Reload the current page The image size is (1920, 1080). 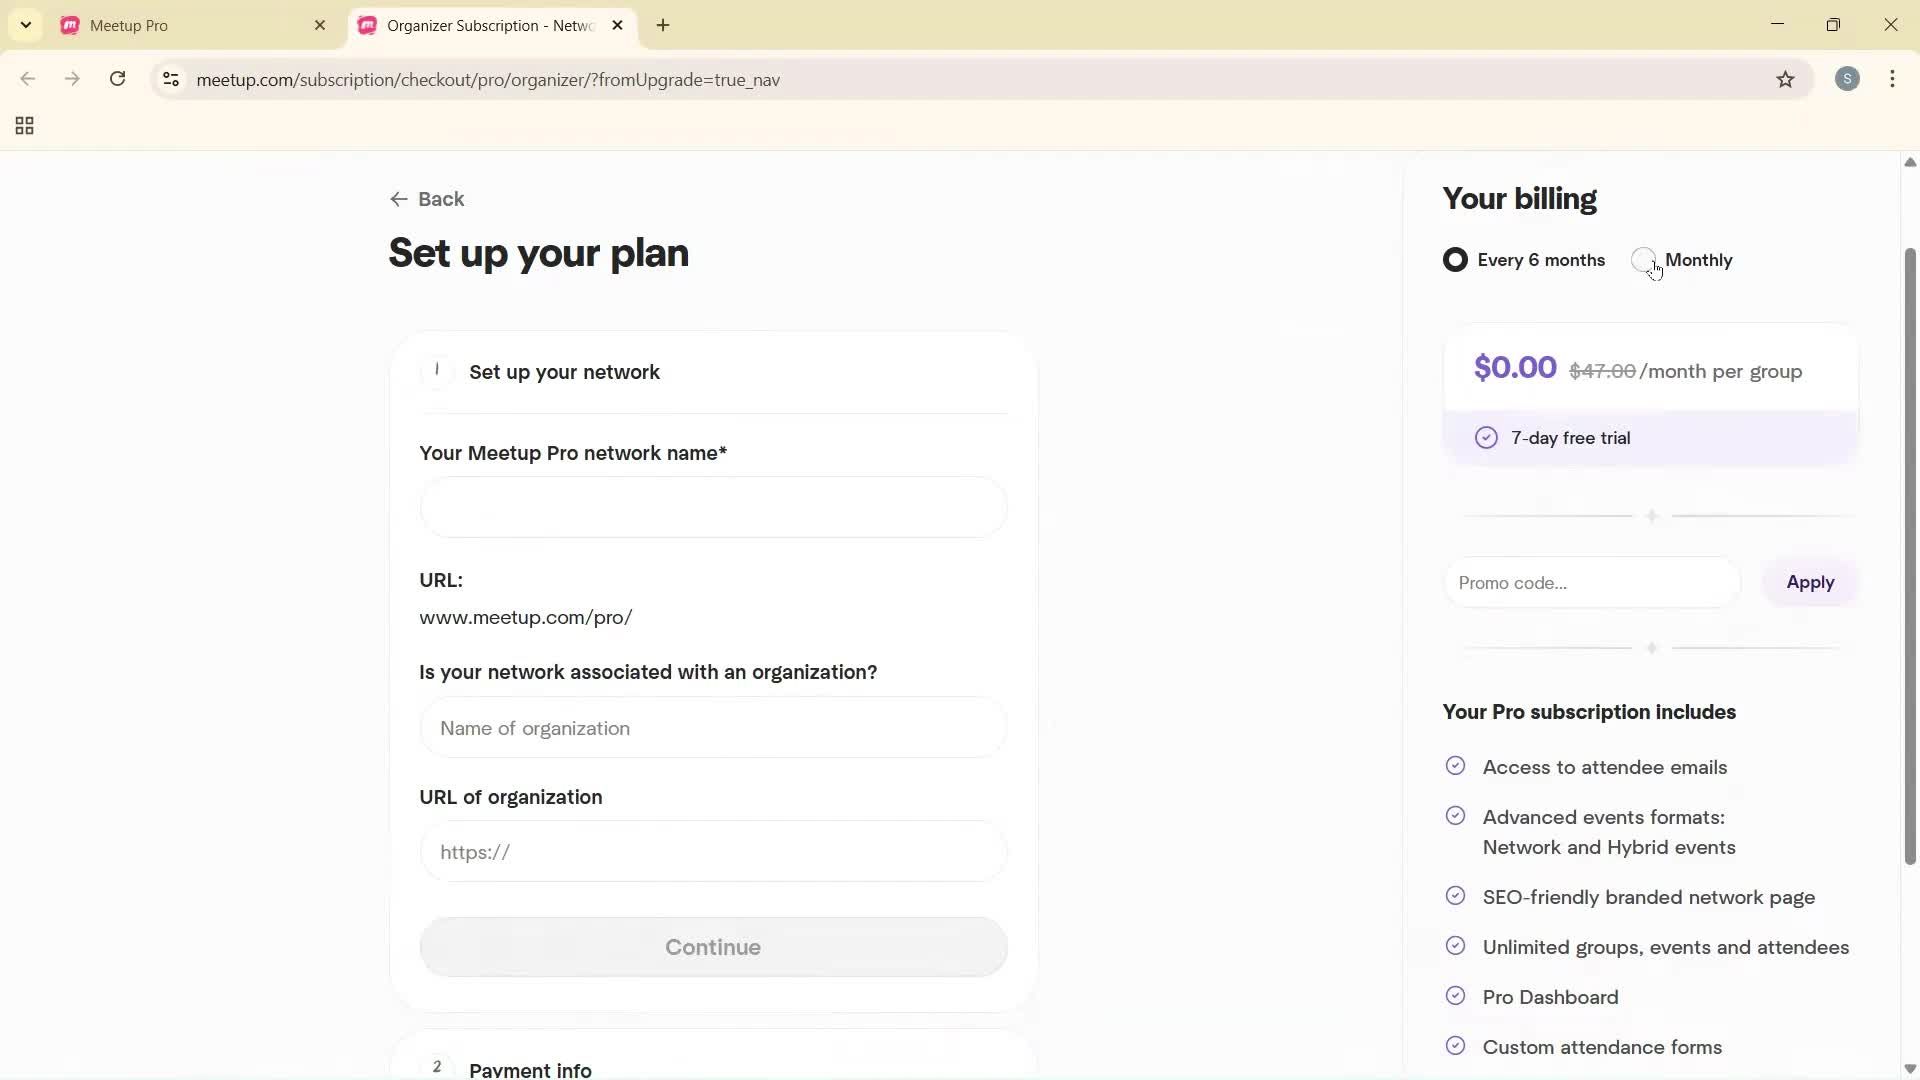pyautogui.click(x=117, y=79)
